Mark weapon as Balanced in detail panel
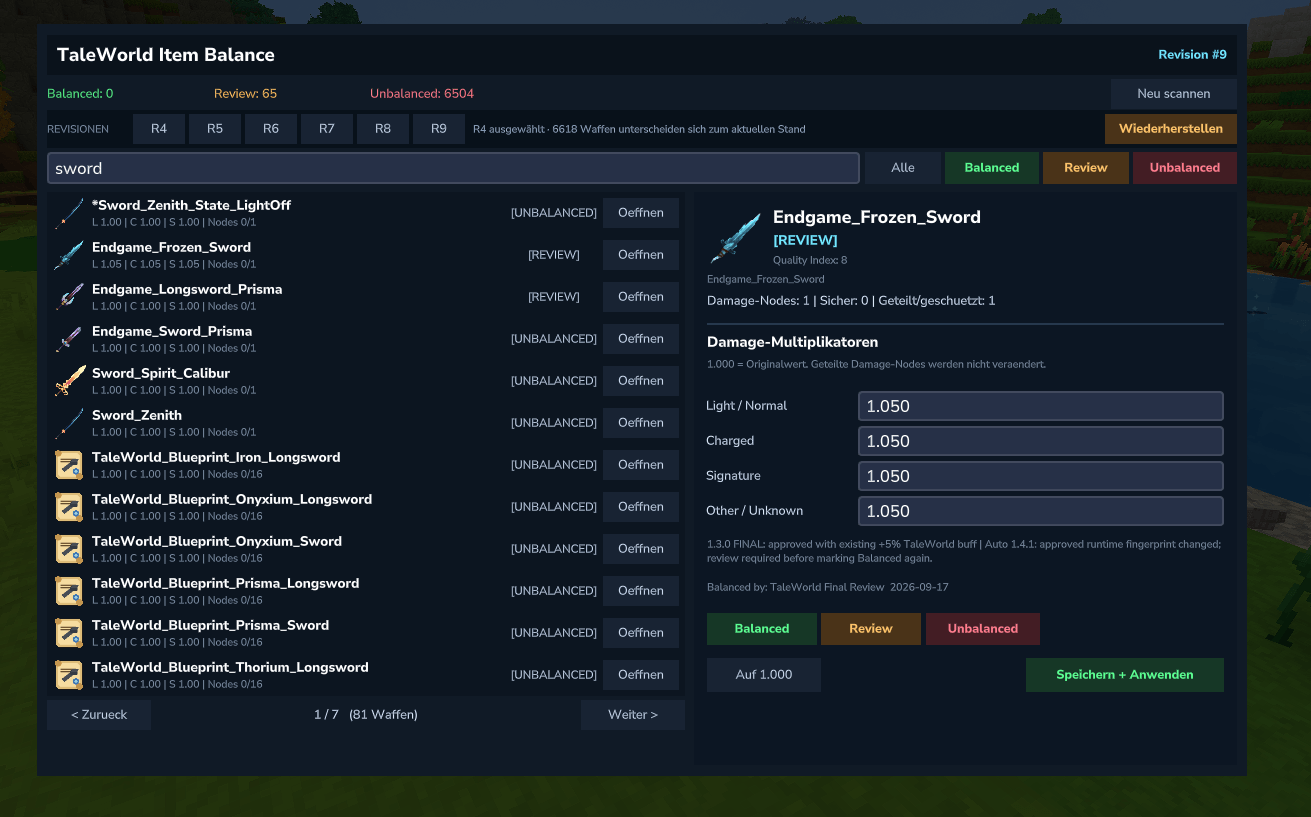This screenshot has width=1311, height=817. coord(762,629)
